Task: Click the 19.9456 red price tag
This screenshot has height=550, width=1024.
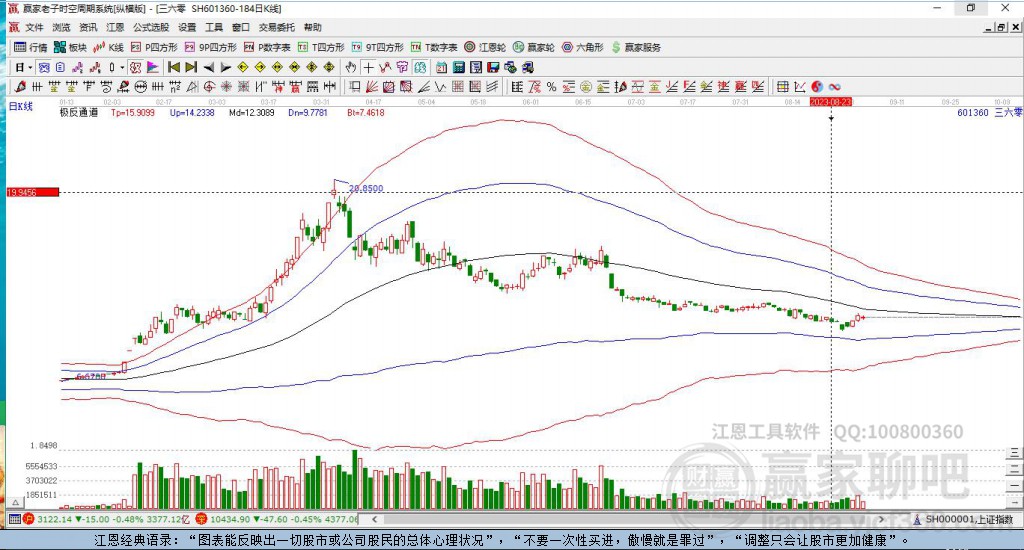Action: pos(33,192)
